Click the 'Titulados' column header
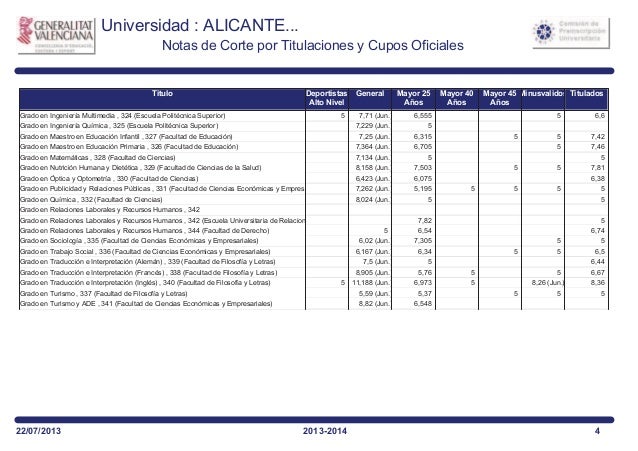Screen dimensions: 638x451 tap(586, 94)
